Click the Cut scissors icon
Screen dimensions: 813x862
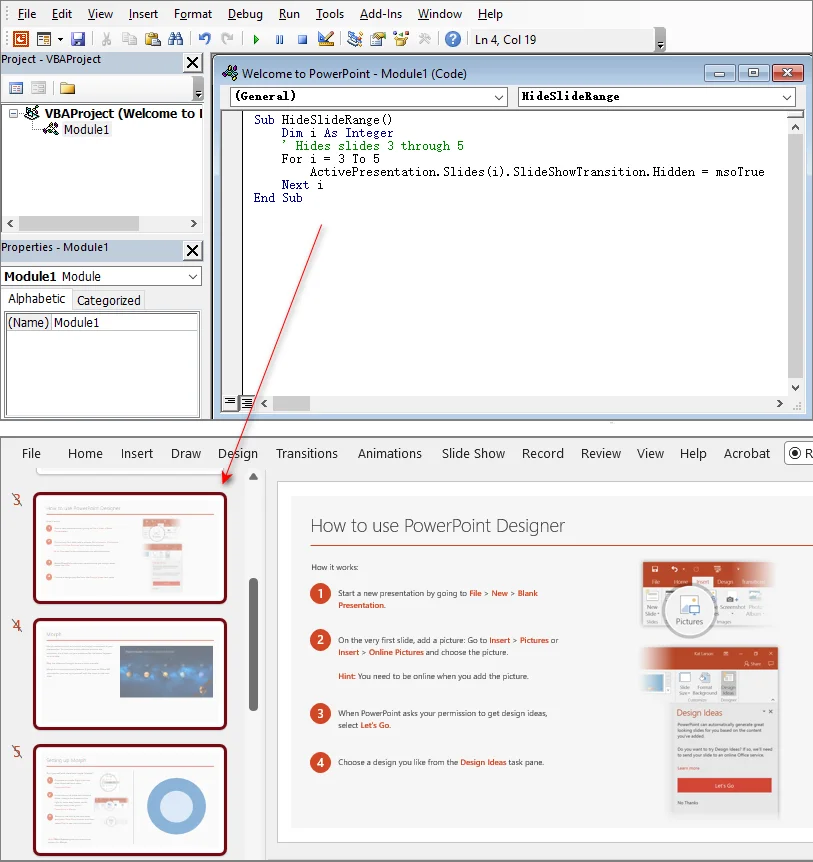click(107, 39)
